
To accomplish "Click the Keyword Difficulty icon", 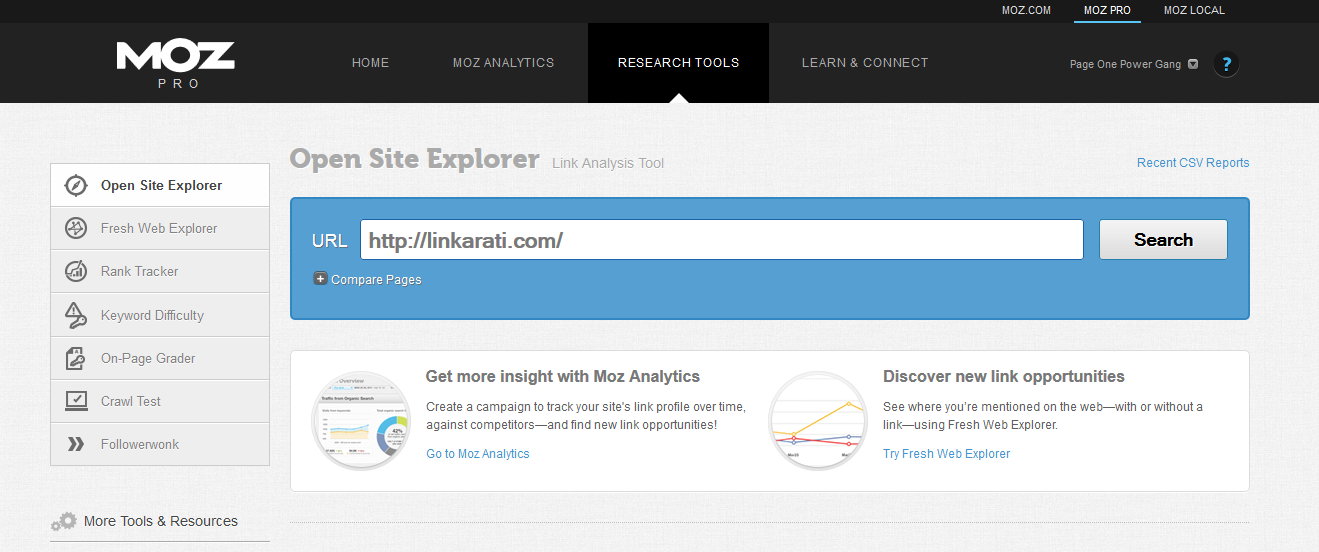I will [76, 315].
